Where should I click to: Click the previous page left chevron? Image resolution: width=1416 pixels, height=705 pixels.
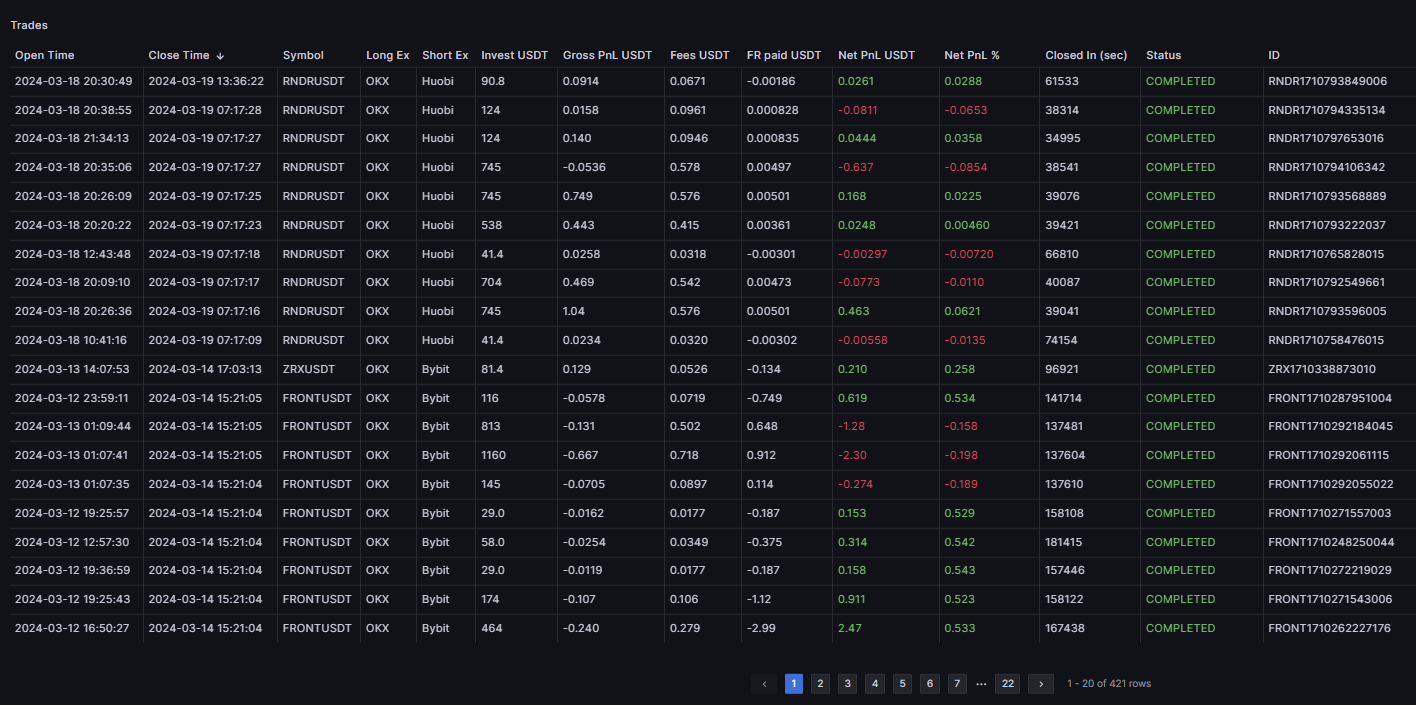click(x=764, y=684)
